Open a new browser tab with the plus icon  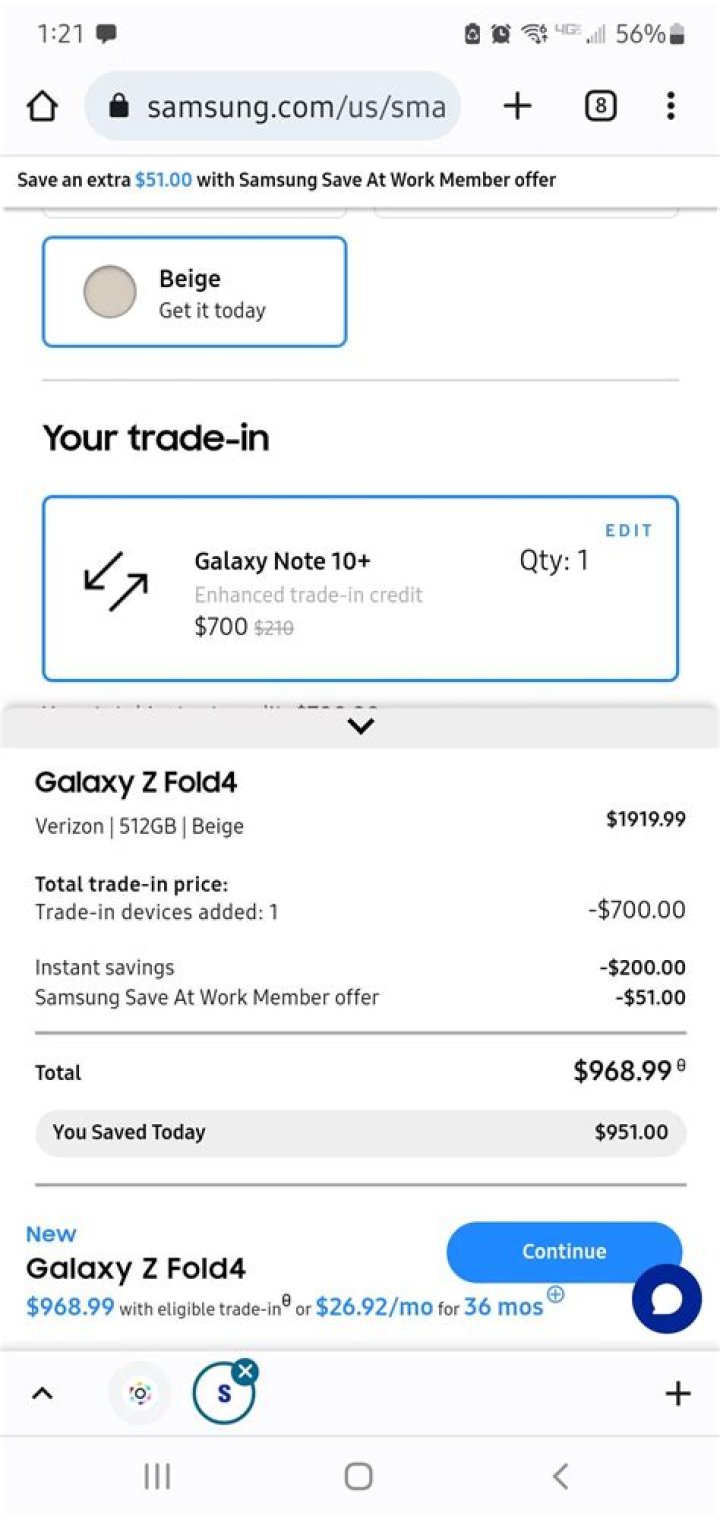[x=517, y=105]
